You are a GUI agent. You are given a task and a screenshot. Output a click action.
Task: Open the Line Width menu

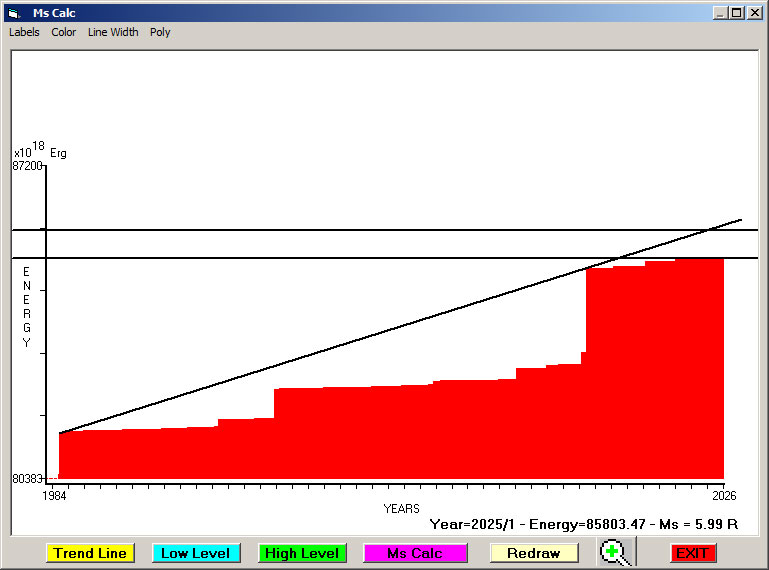pos(113,32)
